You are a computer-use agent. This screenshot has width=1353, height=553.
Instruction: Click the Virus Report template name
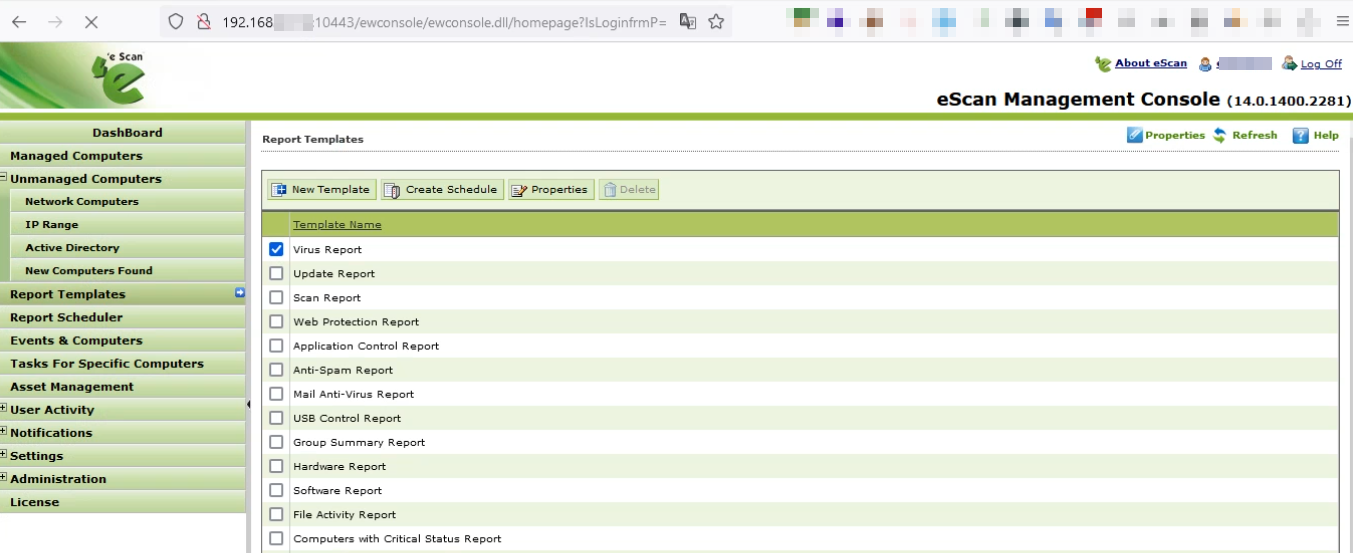(x=327, y=249)
